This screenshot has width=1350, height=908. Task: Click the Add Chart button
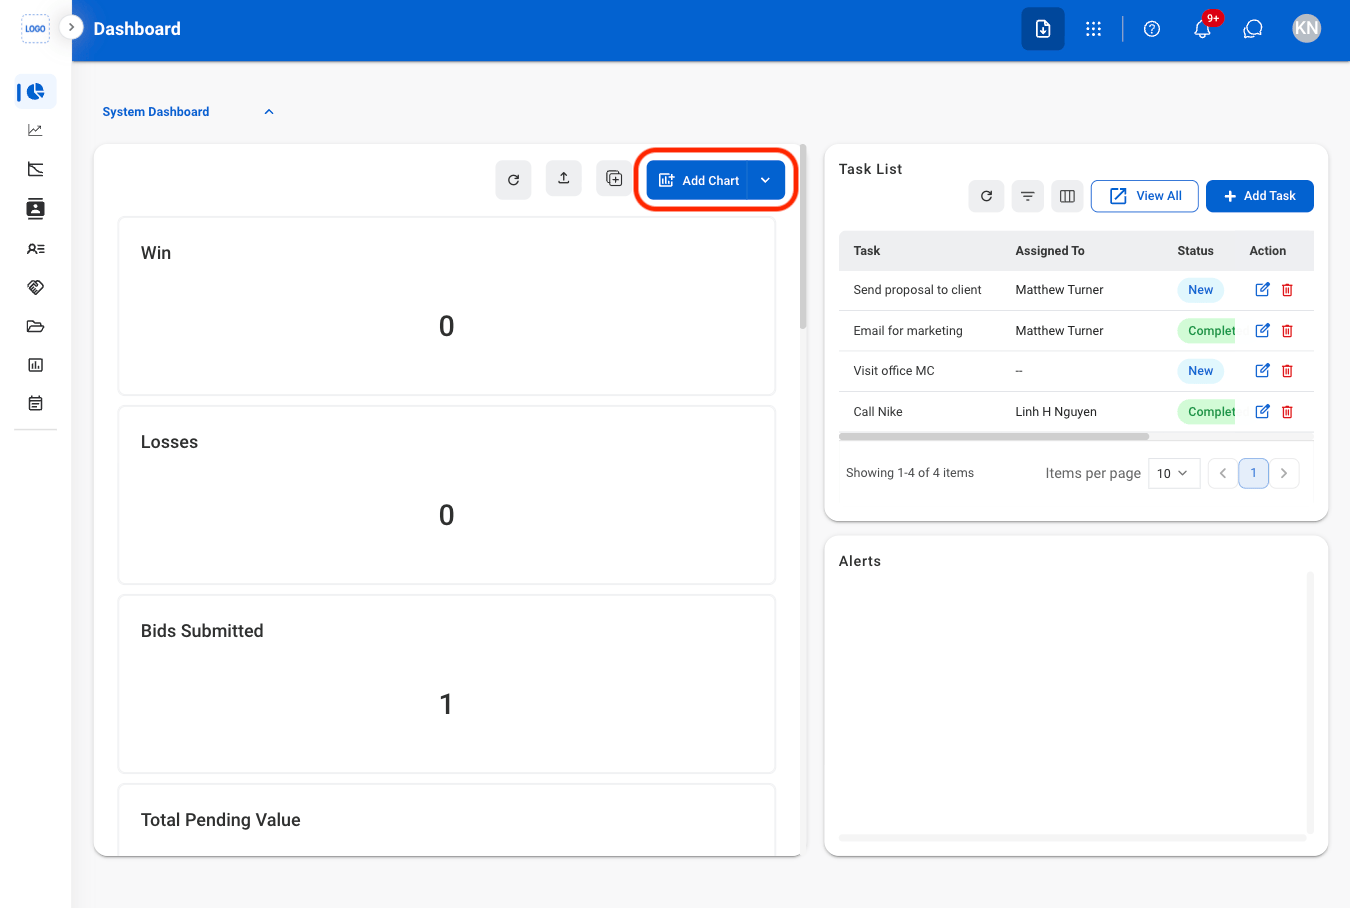pyautogui.click(x=698, y=180)
